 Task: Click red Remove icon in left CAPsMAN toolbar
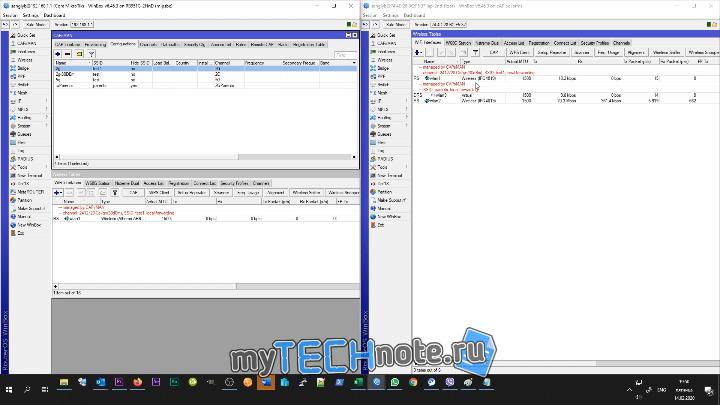[x=68, y=54]
